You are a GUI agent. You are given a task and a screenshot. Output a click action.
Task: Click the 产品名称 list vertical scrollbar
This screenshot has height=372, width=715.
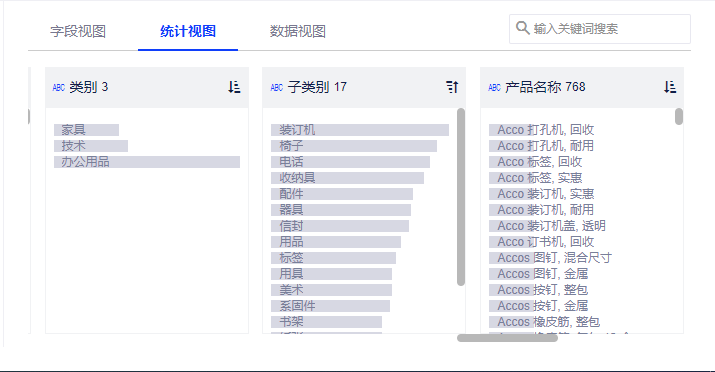click(x=679, y=116)
